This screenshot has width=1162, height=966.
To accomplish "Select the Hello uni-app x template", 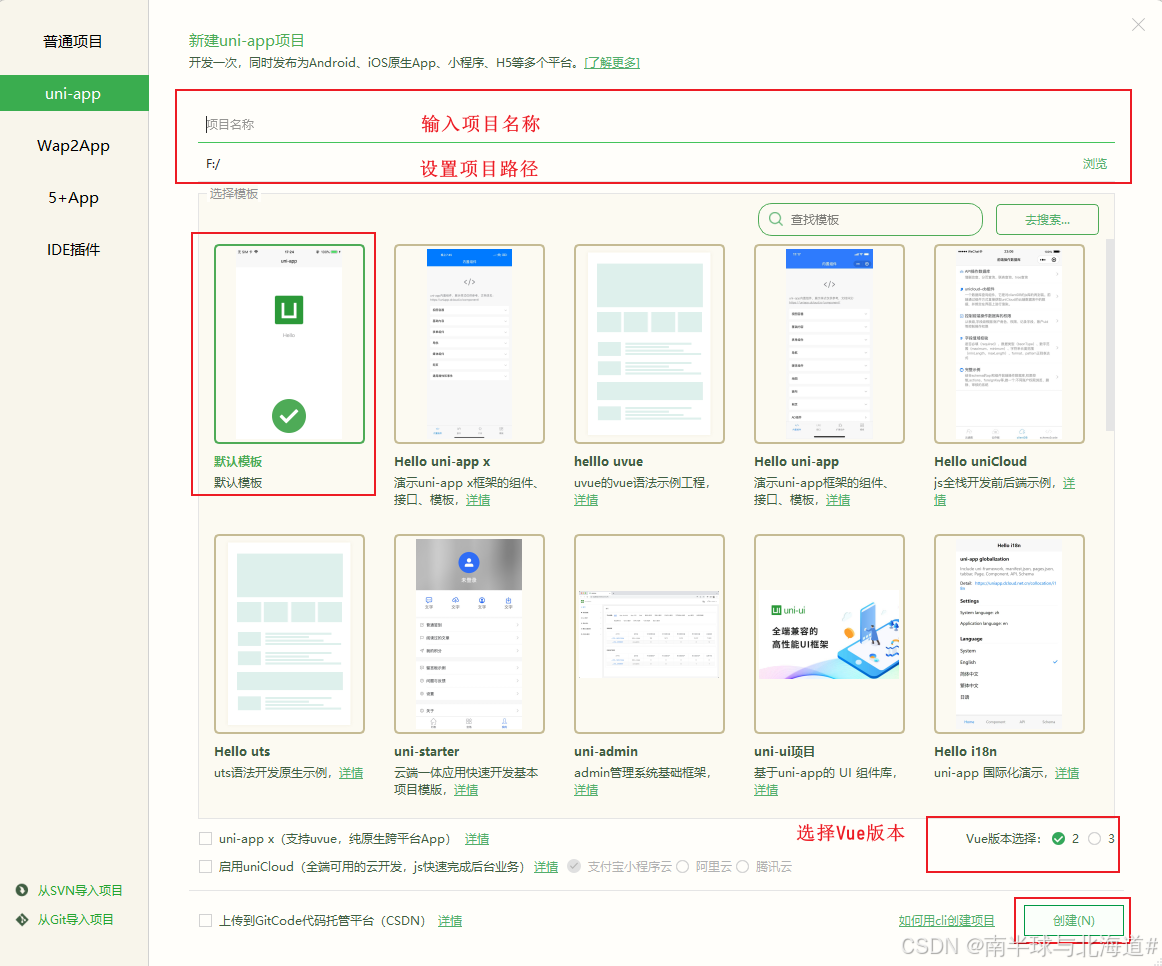I will tap(469, 344).
